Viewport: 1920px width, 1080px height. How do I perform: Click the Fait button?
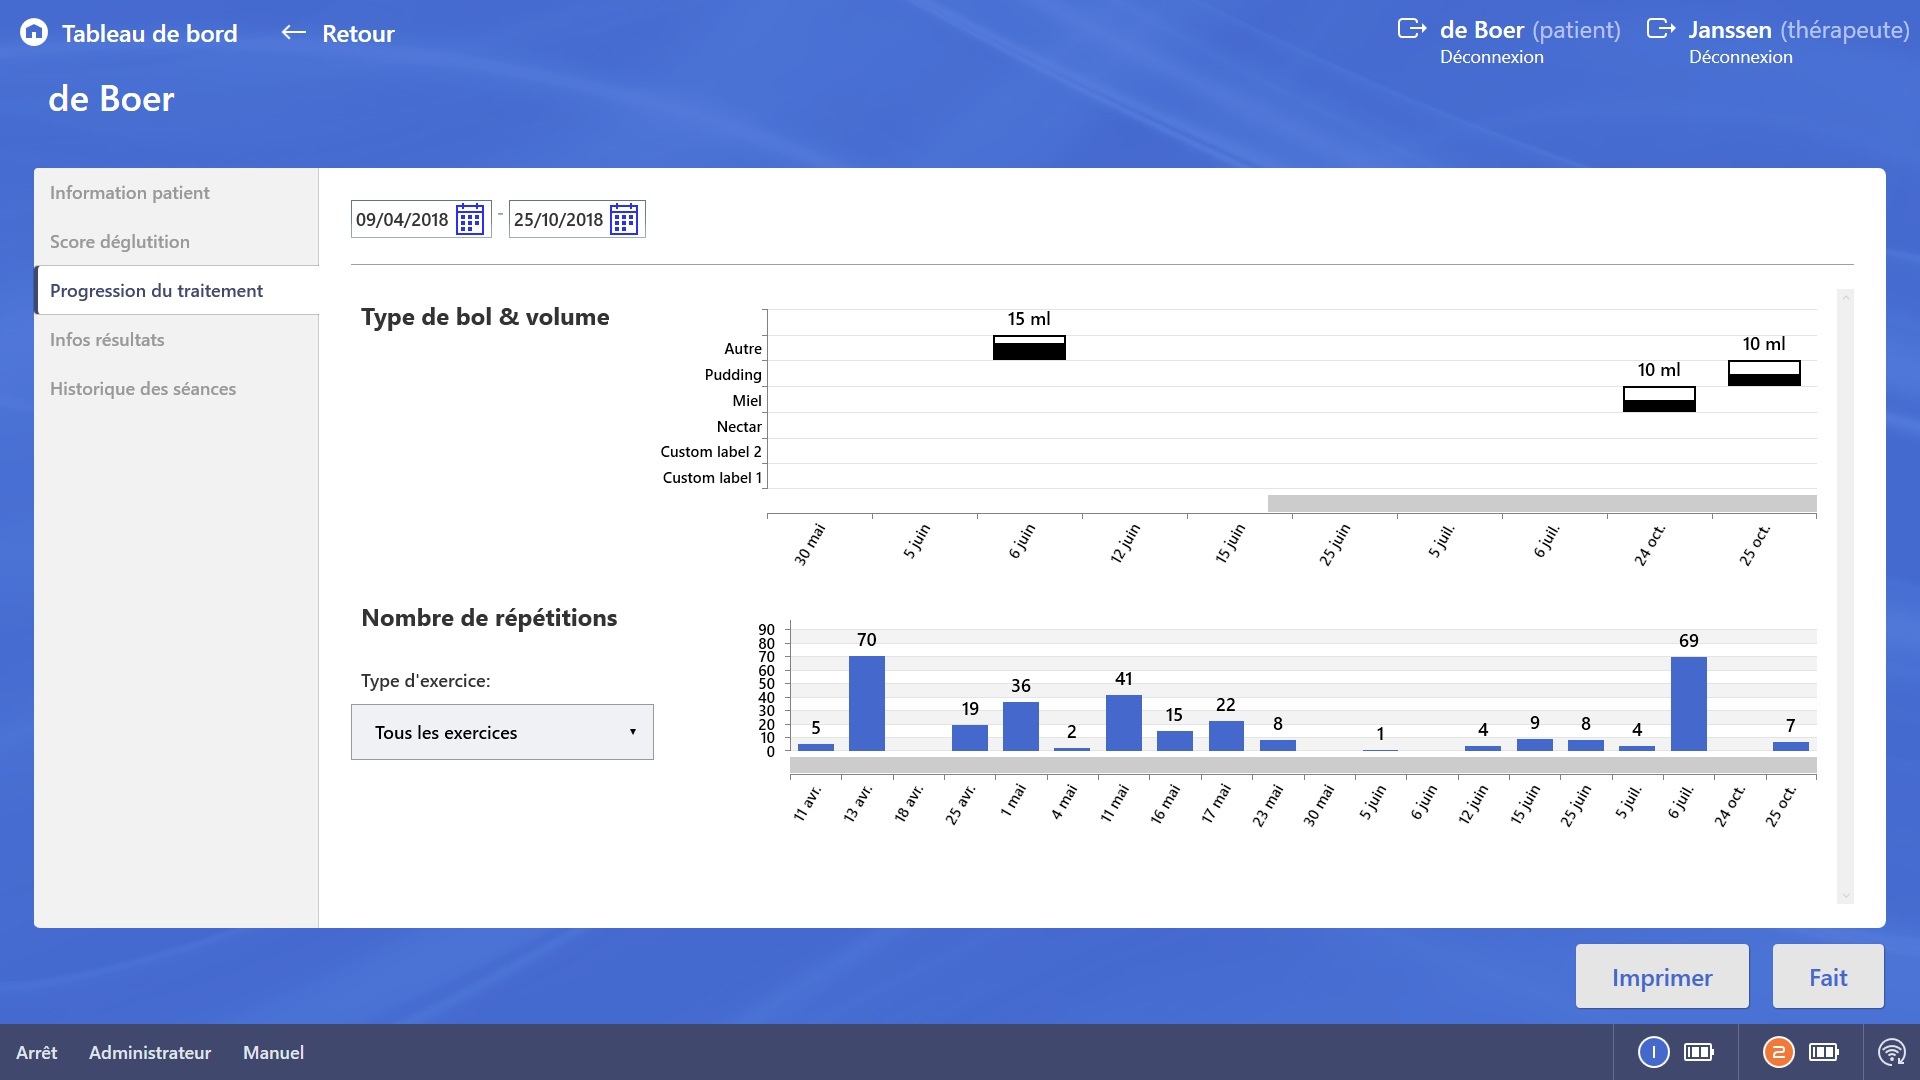point(1828,977)
